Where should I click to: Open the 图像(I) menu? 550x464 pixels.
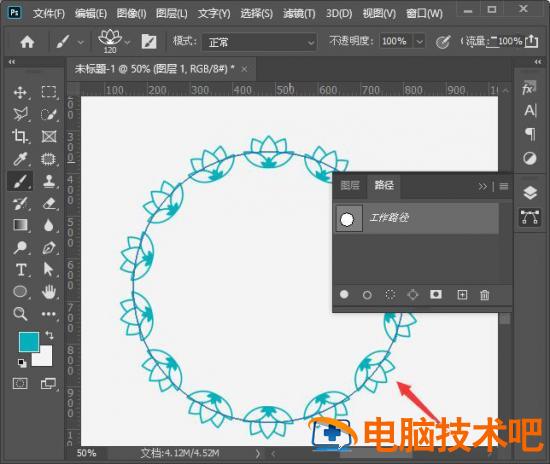[132, 14]
